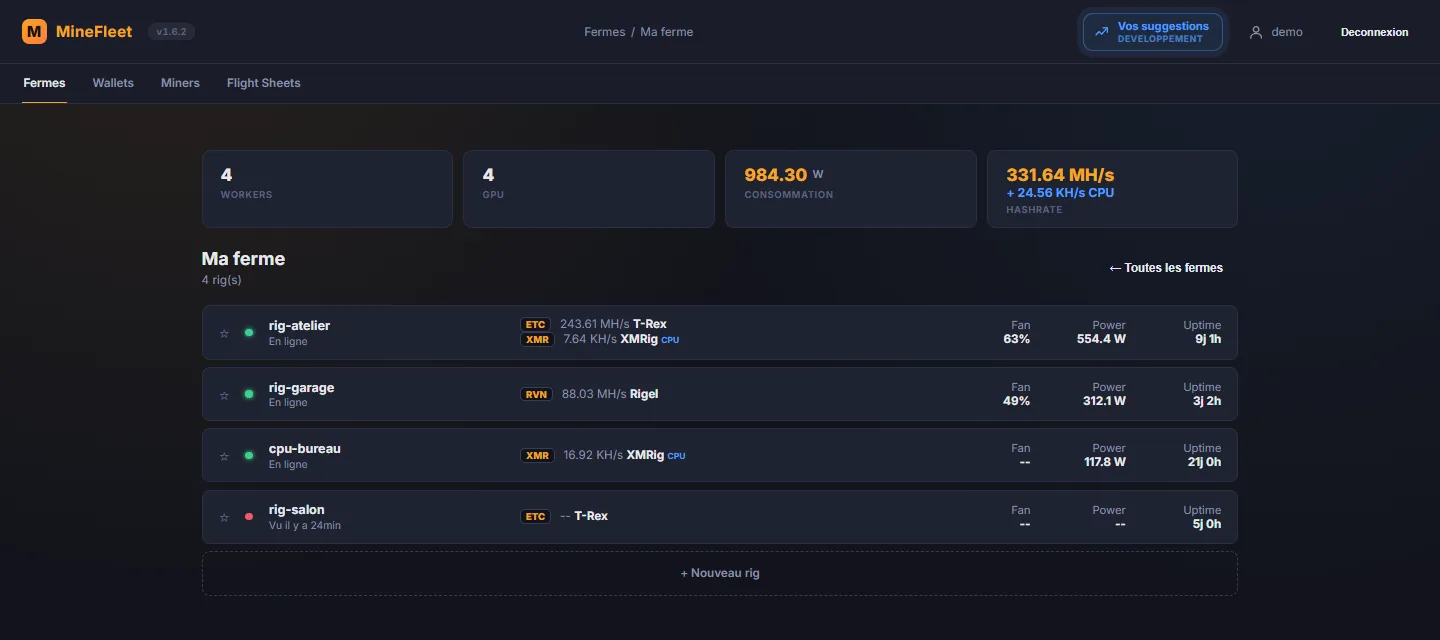Click the XMR coin badge on cpu-bureau

[537, 455]
